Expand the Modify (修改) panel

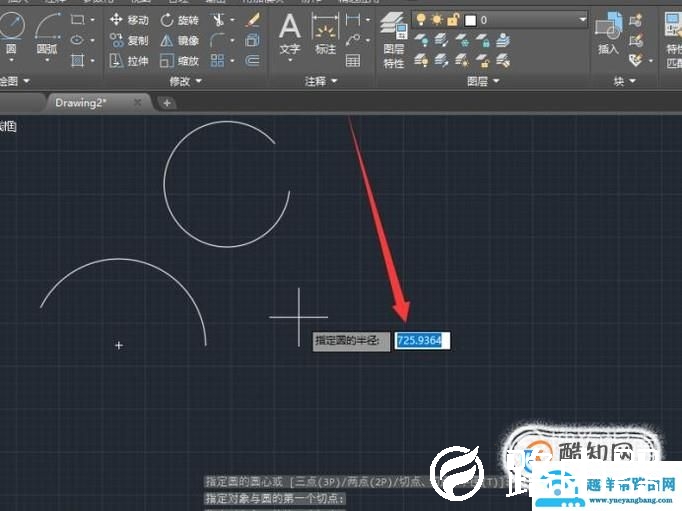coord(185,81)
